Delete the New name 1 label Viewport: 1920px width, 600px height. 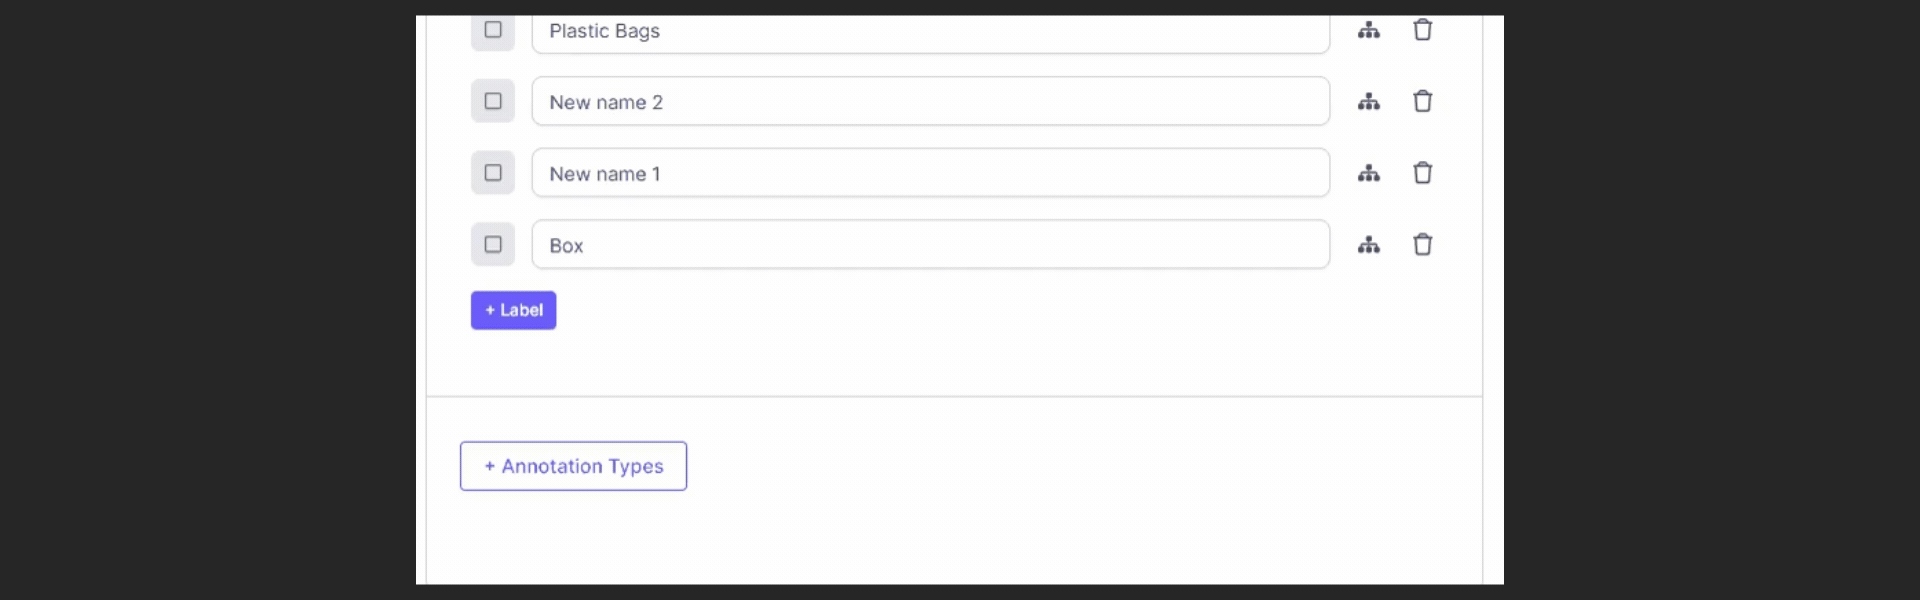[x=1423, y=173]
